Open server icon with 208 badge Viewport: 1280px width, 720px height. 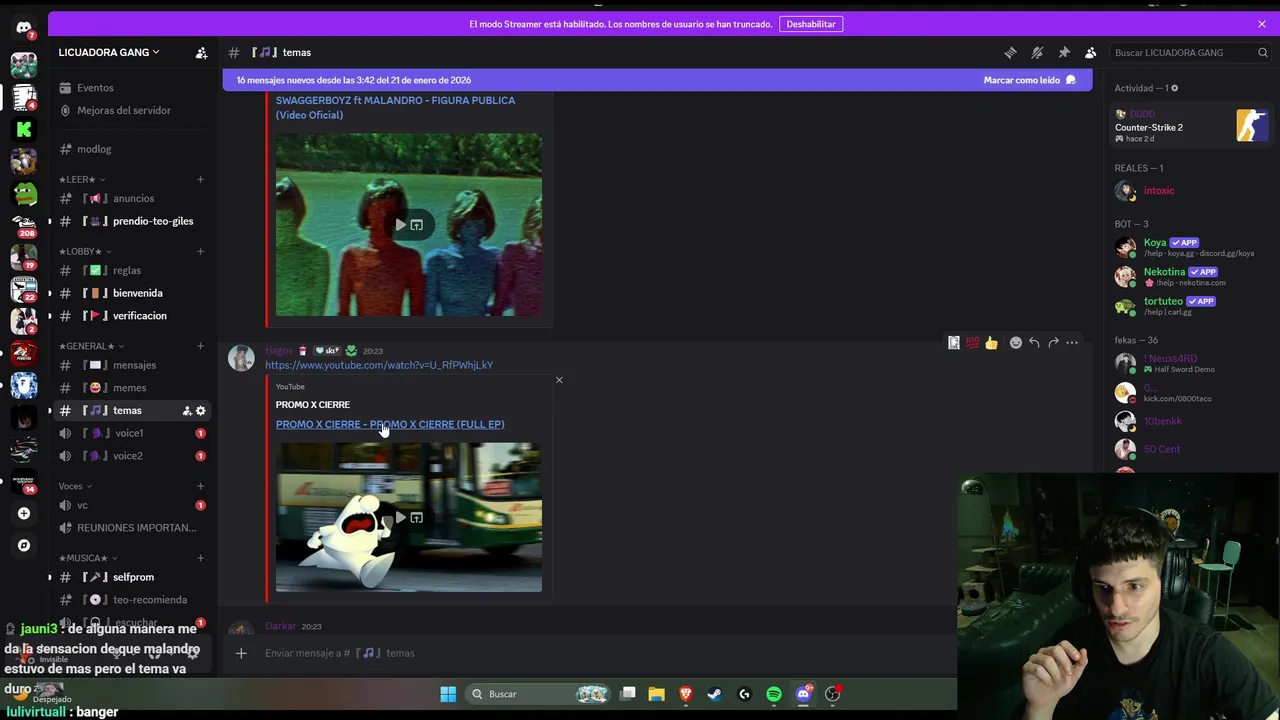[24, 225]
